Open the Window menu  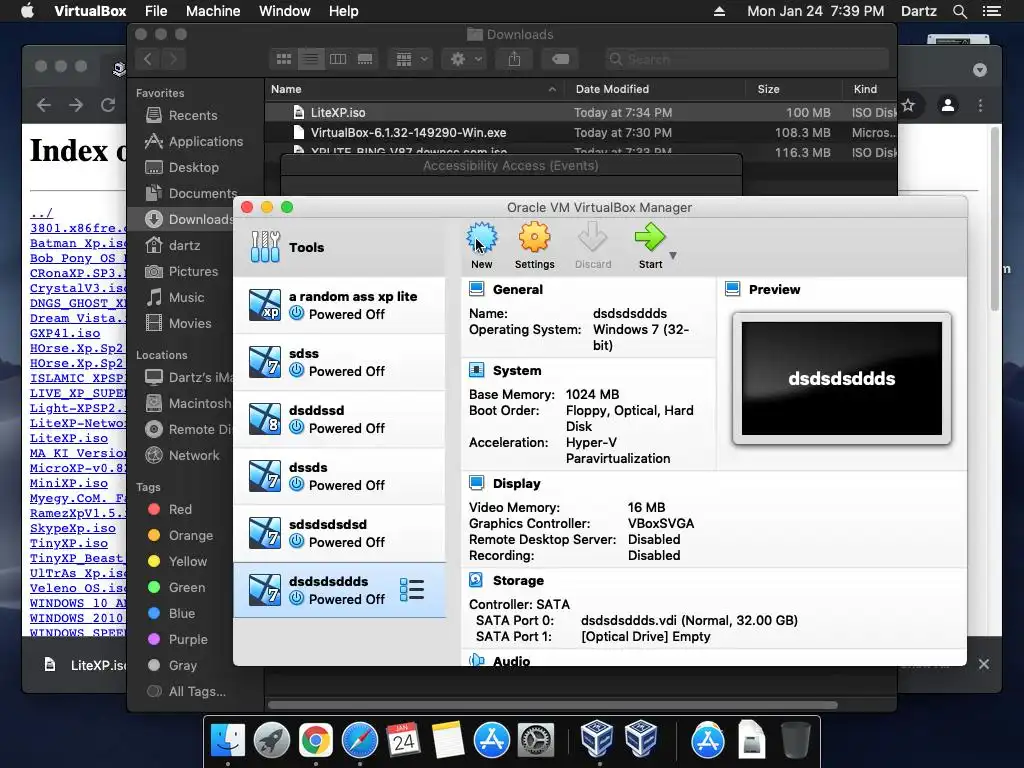[285, 11]
